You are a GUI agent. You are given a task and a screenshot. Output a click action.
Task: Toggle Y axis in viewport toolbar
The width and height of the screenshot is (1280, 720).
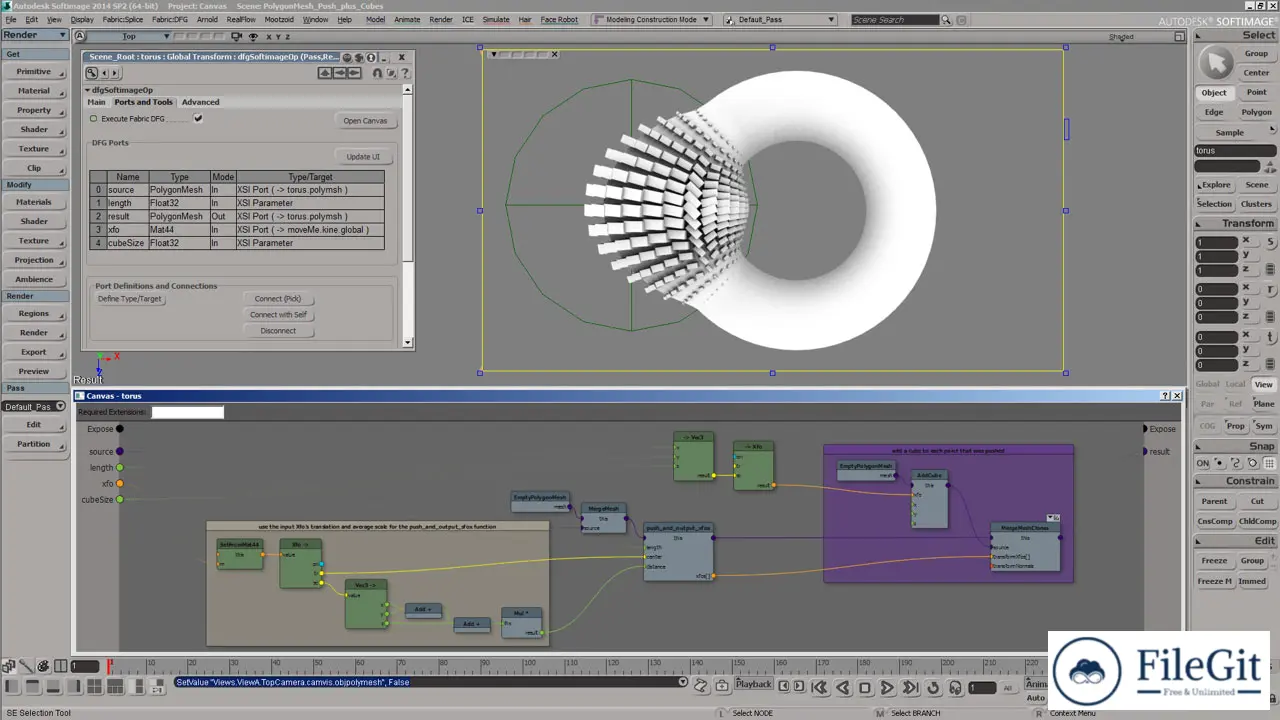coord(278,37)
